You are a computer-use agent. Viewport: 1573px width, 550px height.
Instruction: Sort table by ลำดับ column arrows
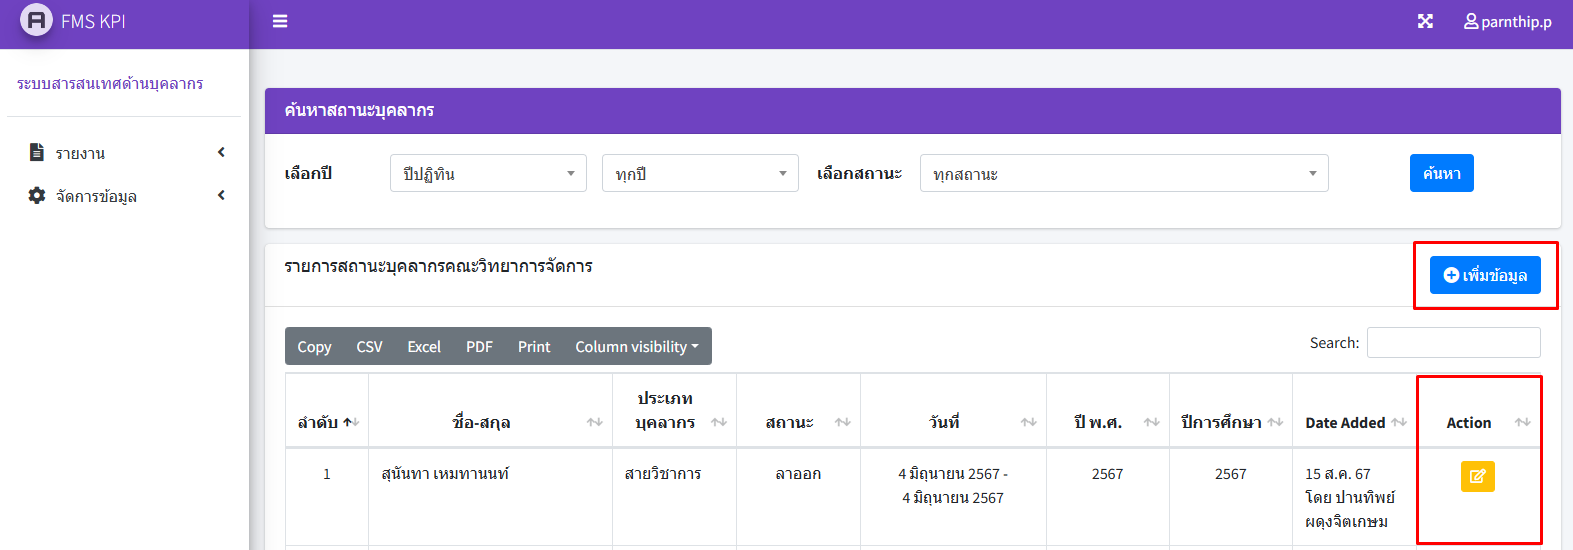(x=351, y=422)
